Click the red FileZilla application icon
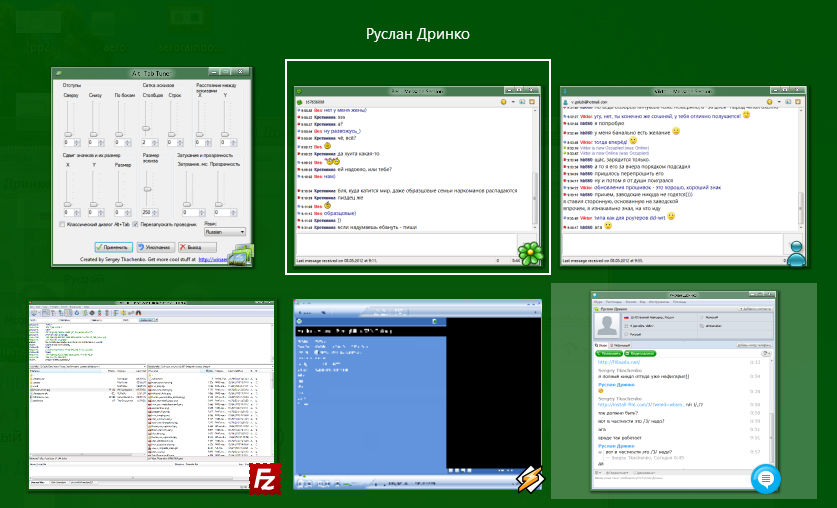This screenshot has width=837, height=508. [265, 479]
